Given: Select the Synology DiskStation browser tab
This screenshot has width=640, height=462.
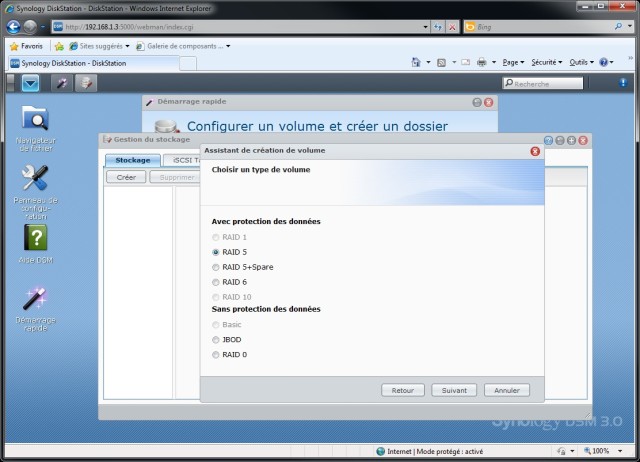Looking at the screenshot, I should coord(93,63).
